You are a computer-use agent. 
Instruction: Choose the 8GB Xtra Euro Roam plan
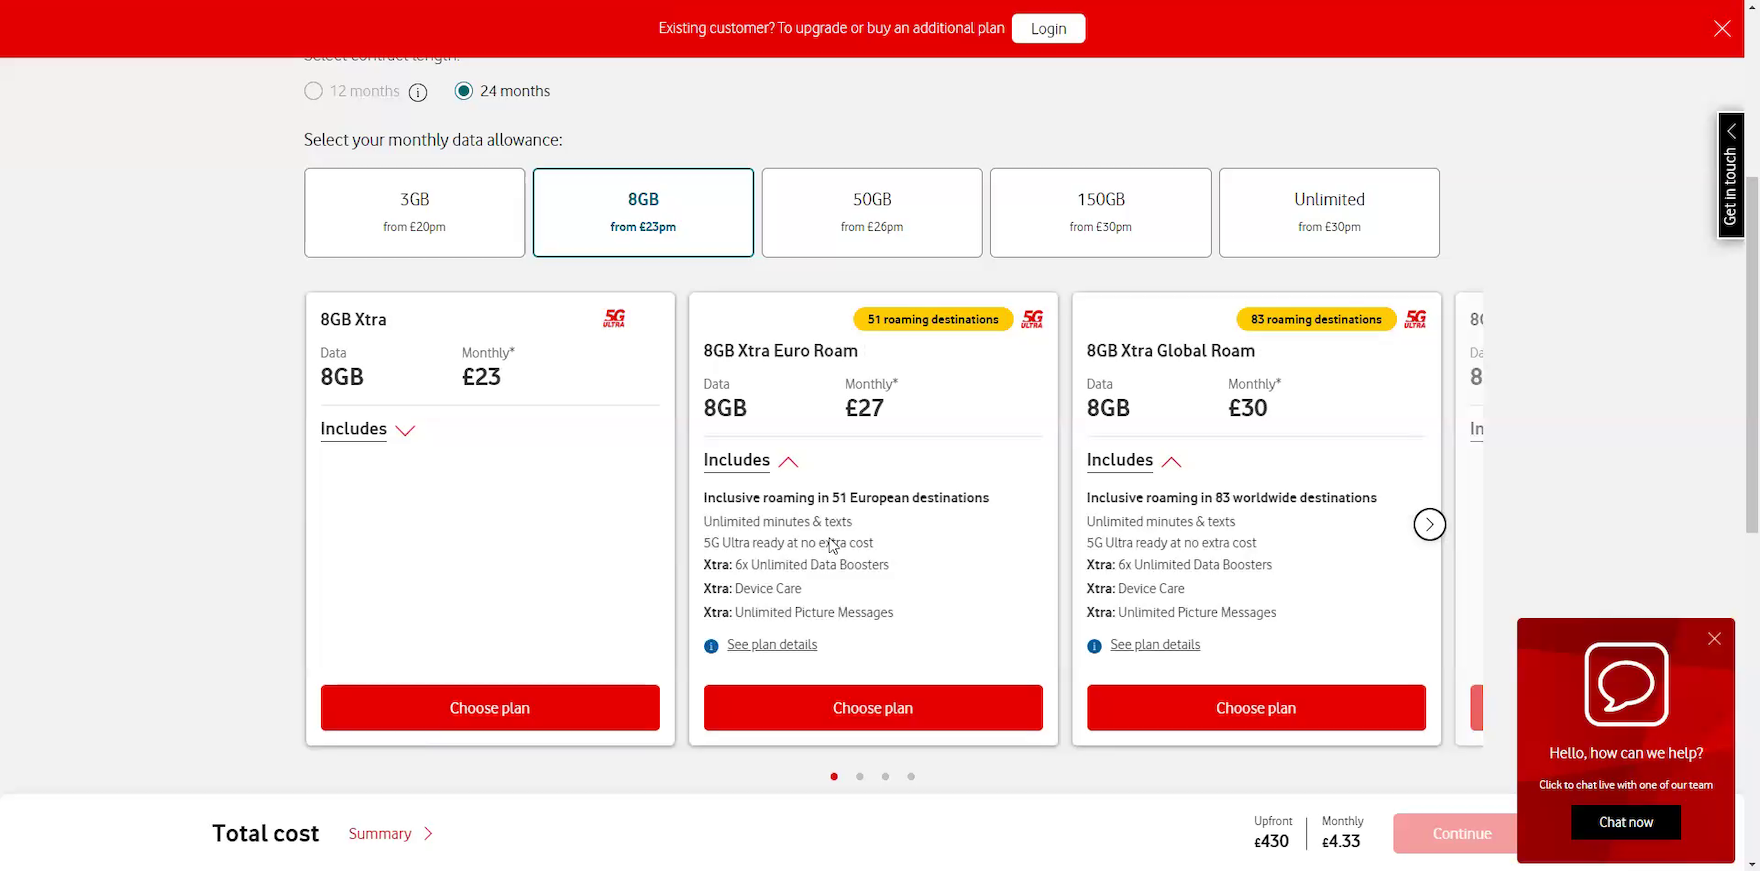pos(872,708)
